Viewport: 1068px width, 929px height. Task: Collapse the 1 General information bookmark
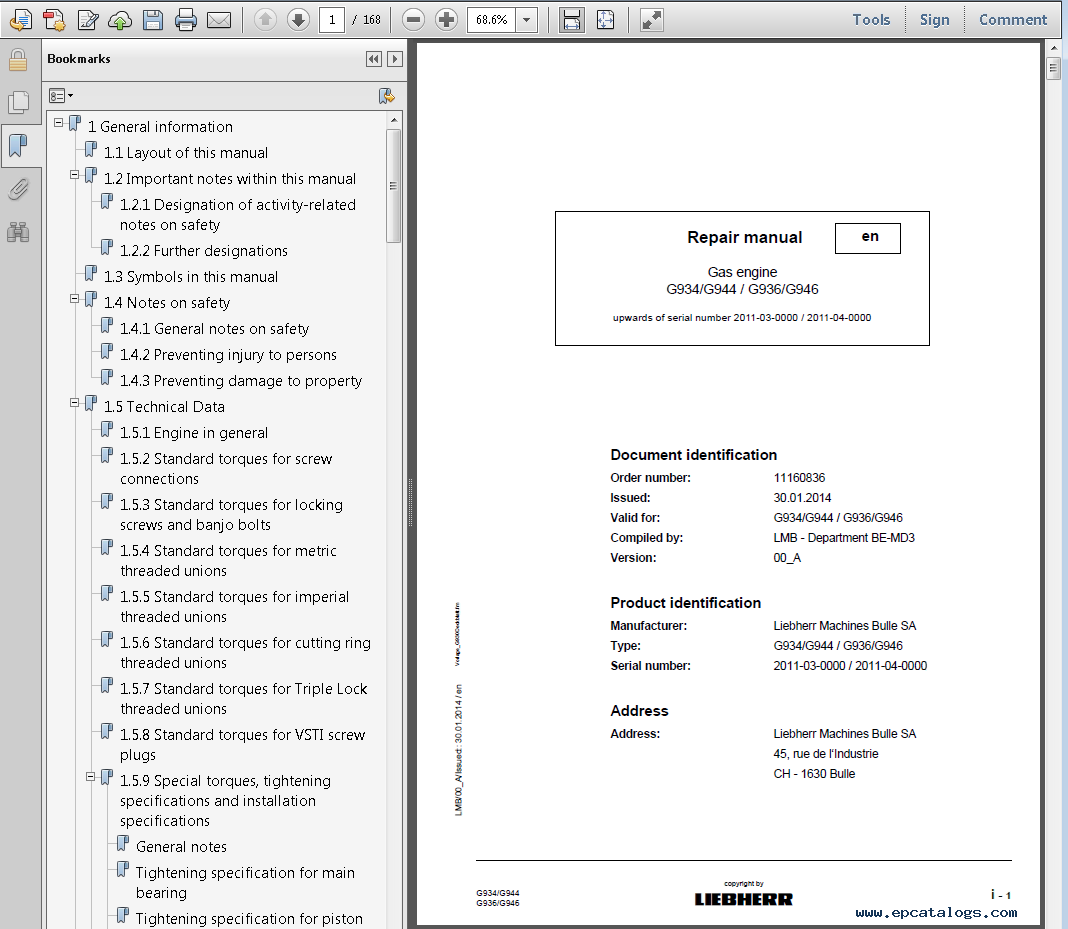point(59,123)
